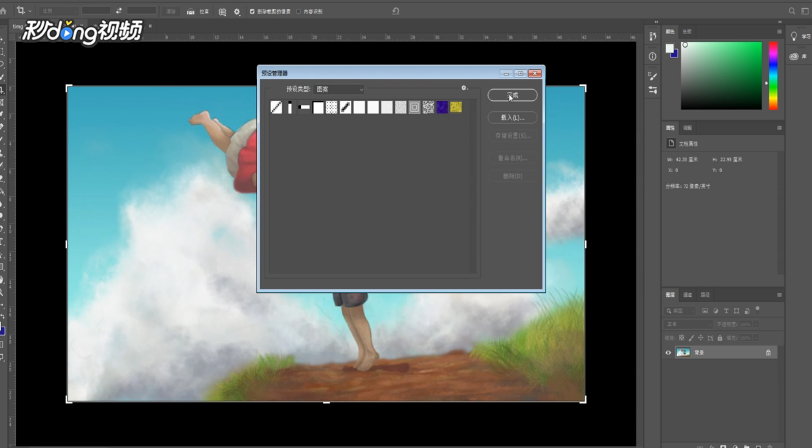The width and height of the screenshot is (812, 448).
Task: Click the search magnifier icon top right
Action: pyautogui.click(x=792, y=11)
